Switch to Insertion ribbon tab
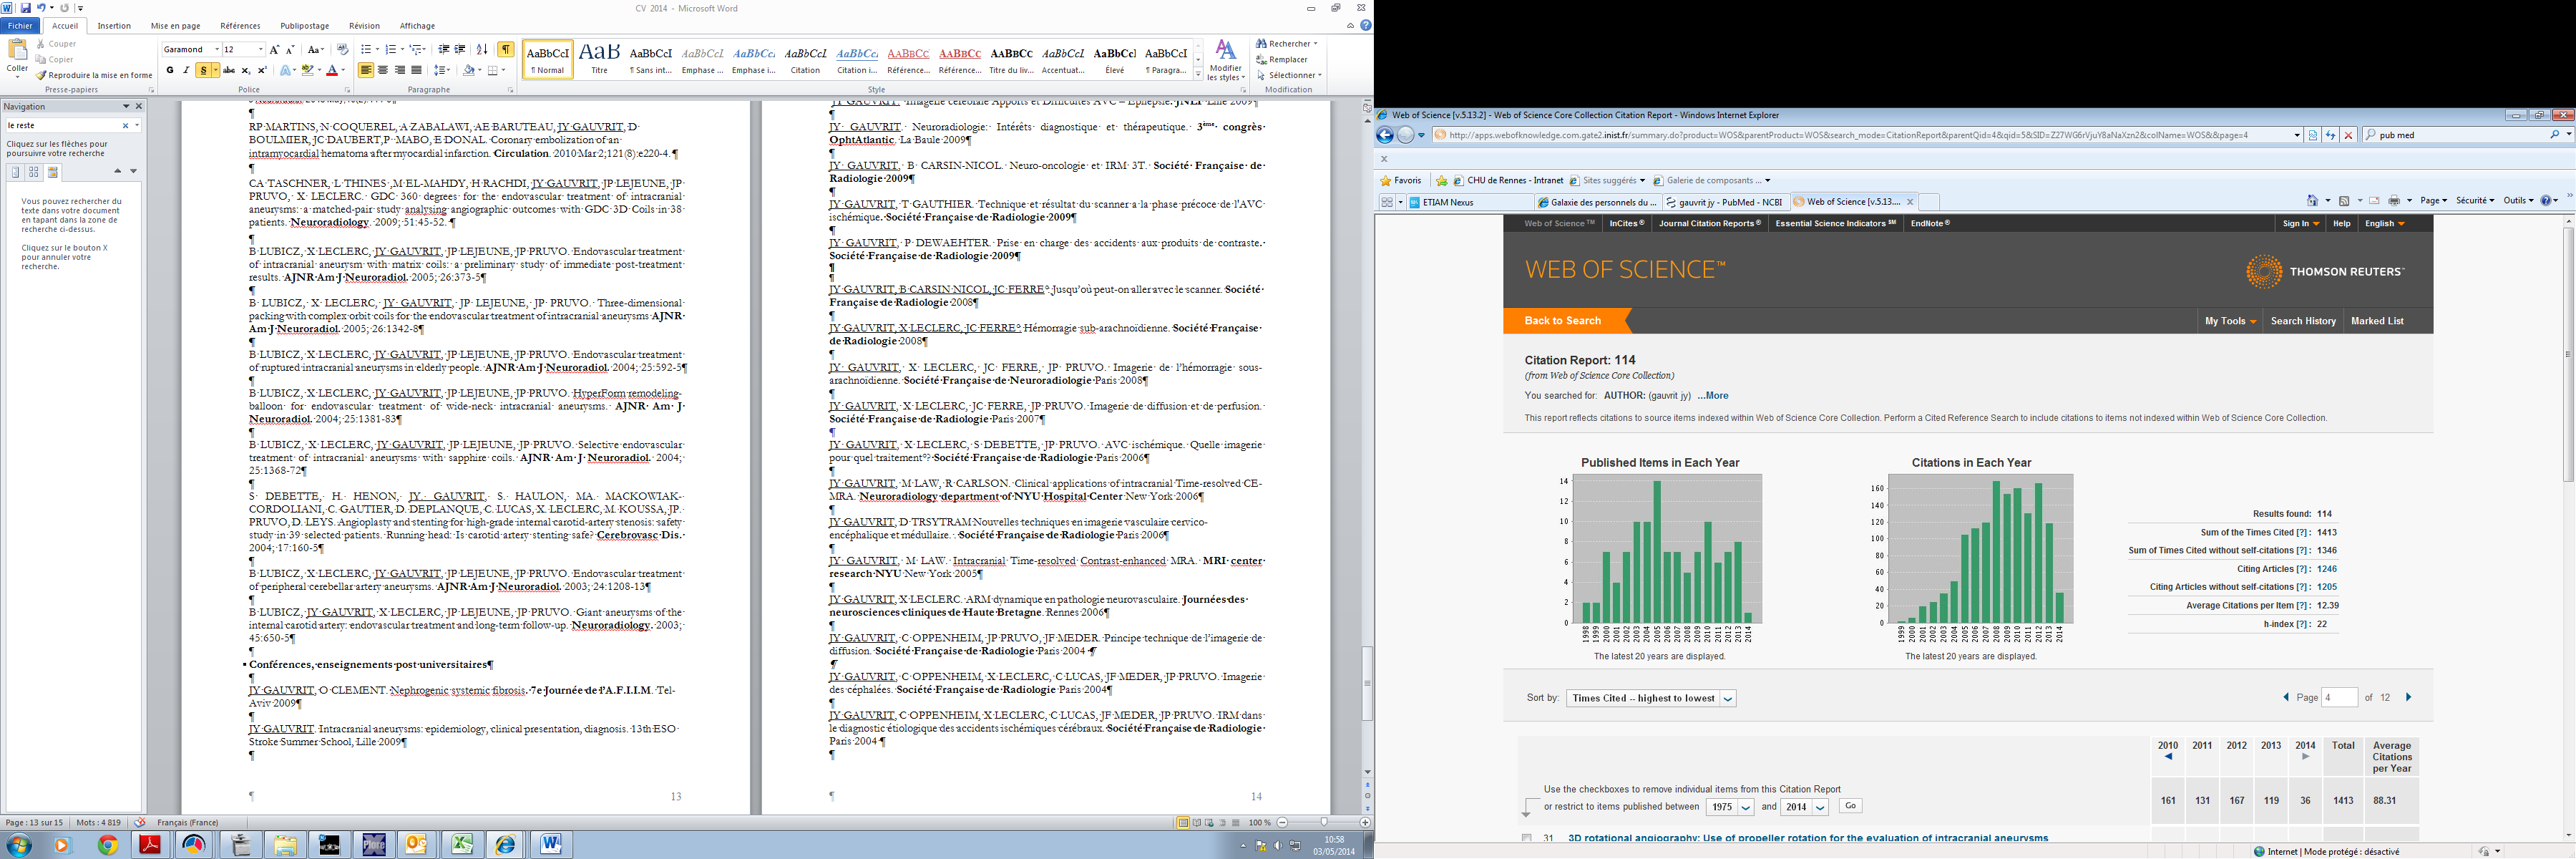The width and height of the screenshot is (2576, 859). click(x=114, y=26)
